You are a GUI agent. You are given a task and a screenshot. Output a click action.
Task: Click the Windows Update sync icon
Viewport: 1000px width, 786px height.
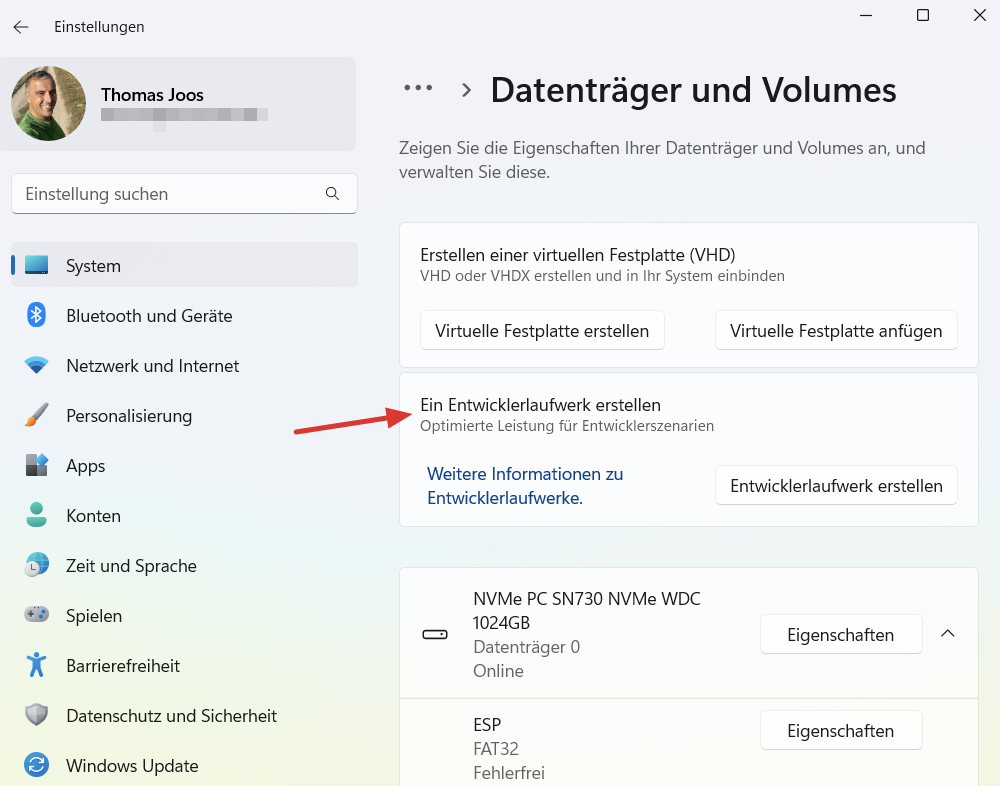[37, 766]
